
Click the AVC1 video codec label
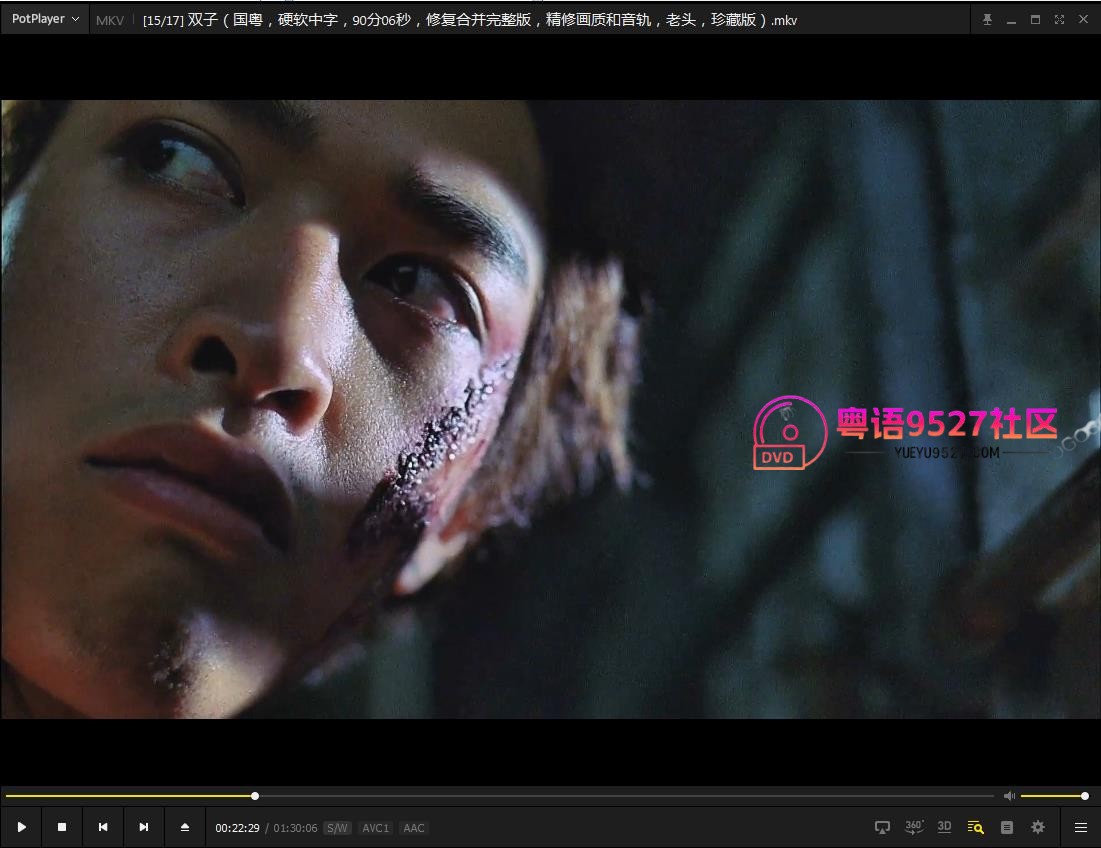(x=376, y=828)
